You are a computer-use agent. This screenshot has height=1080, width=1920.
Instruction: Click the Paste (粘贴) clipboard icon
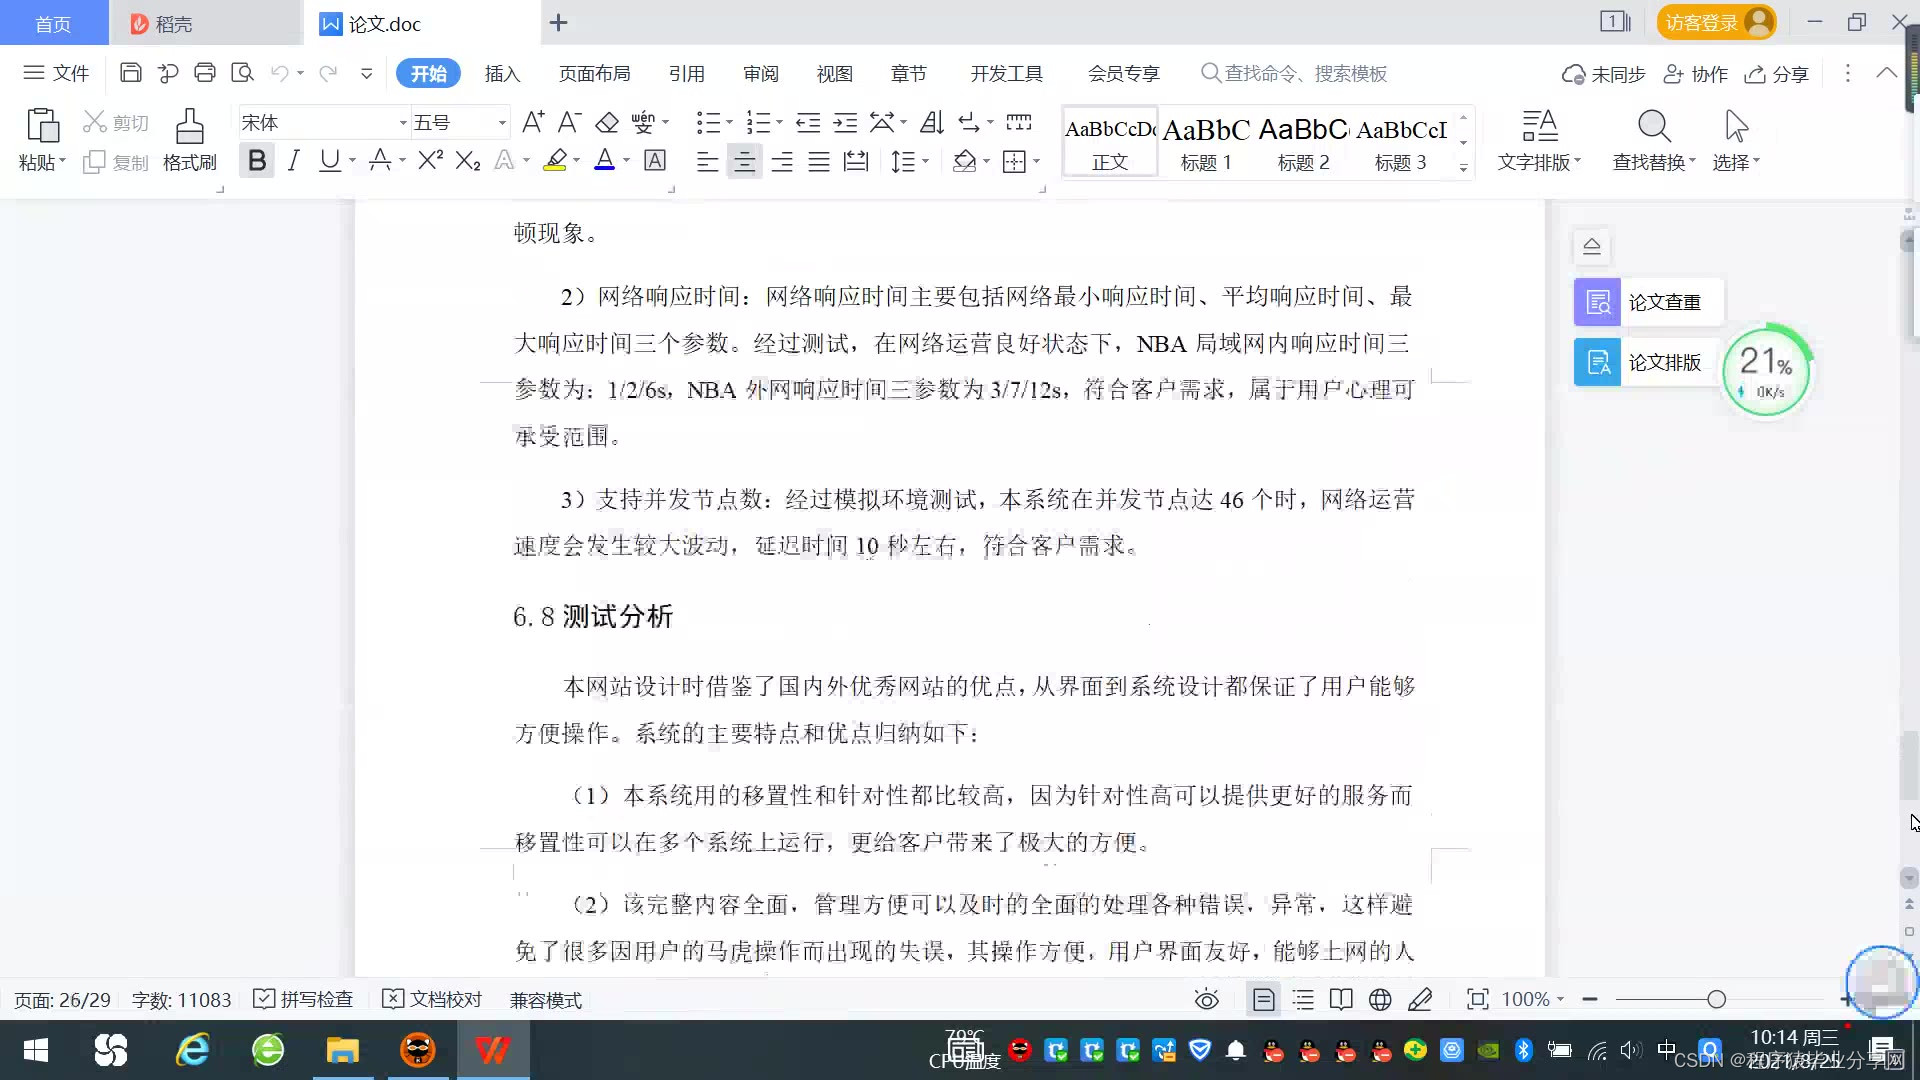point(42,126)
